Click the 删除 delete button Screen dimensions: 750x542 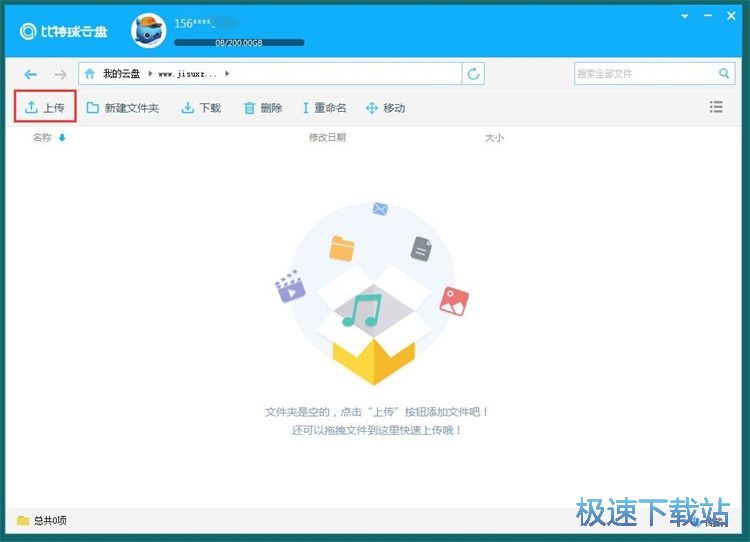pos(263,108)
